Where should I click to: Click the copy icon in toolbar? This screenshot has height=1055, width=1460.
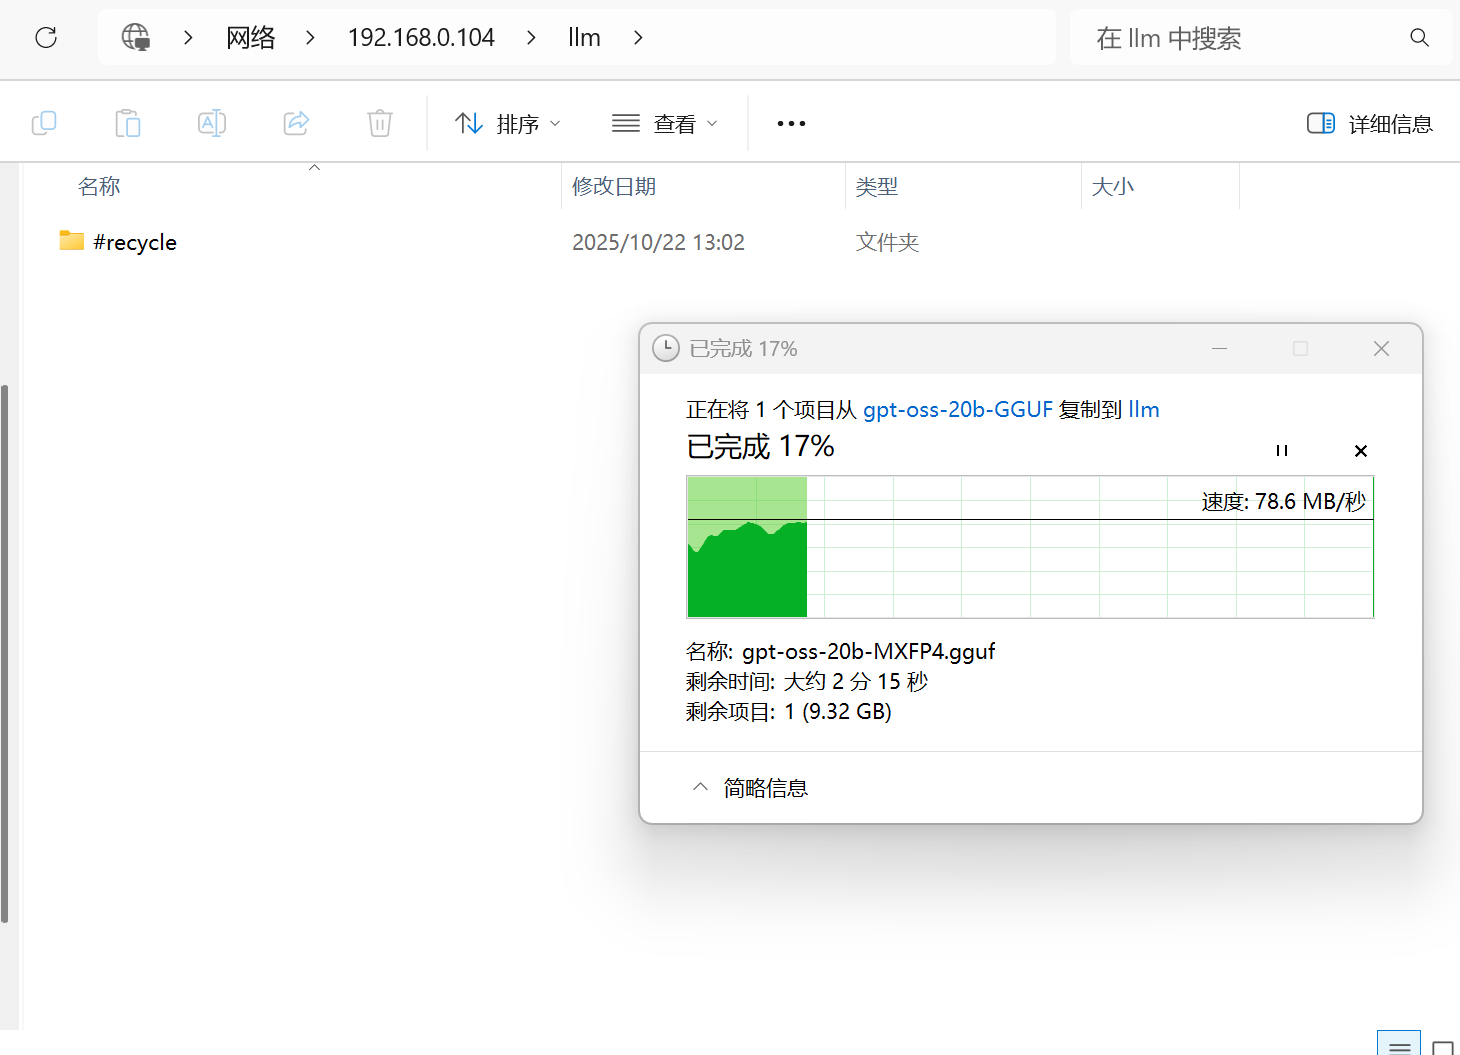pyautogui.click(x=44, y=123)
